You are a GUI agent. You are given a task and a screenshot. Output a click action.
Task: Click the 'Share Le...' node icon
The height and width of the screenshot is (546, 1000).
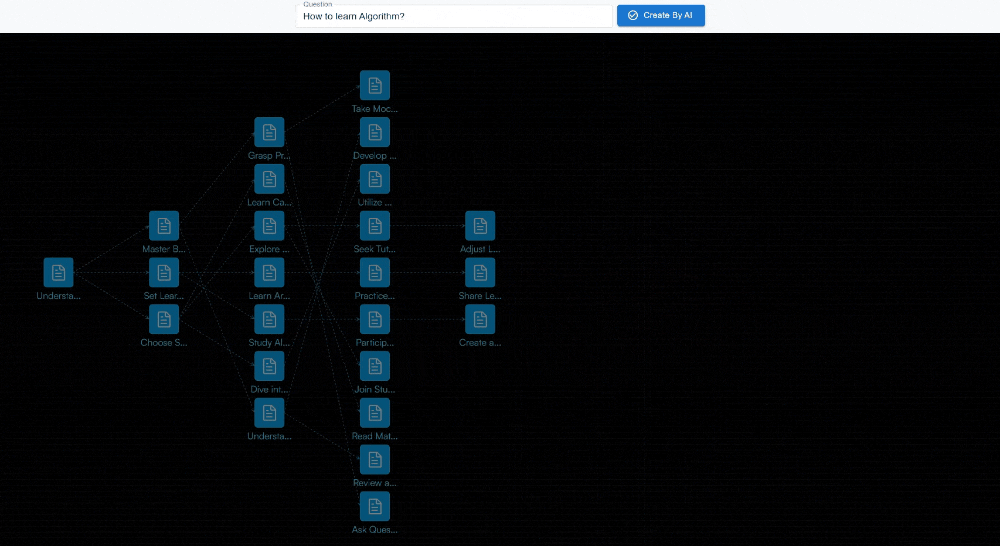click(x=480, y=272)
